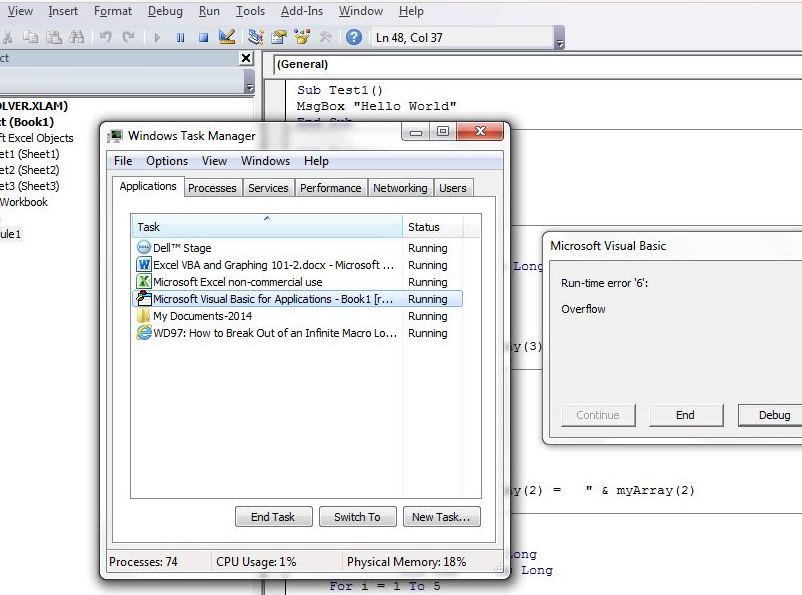Image resolution: width=802 pixels, height=595 pixels.
Task: Click the Cut scissors icon in VBA toolbar
Action: coord(7,37)
